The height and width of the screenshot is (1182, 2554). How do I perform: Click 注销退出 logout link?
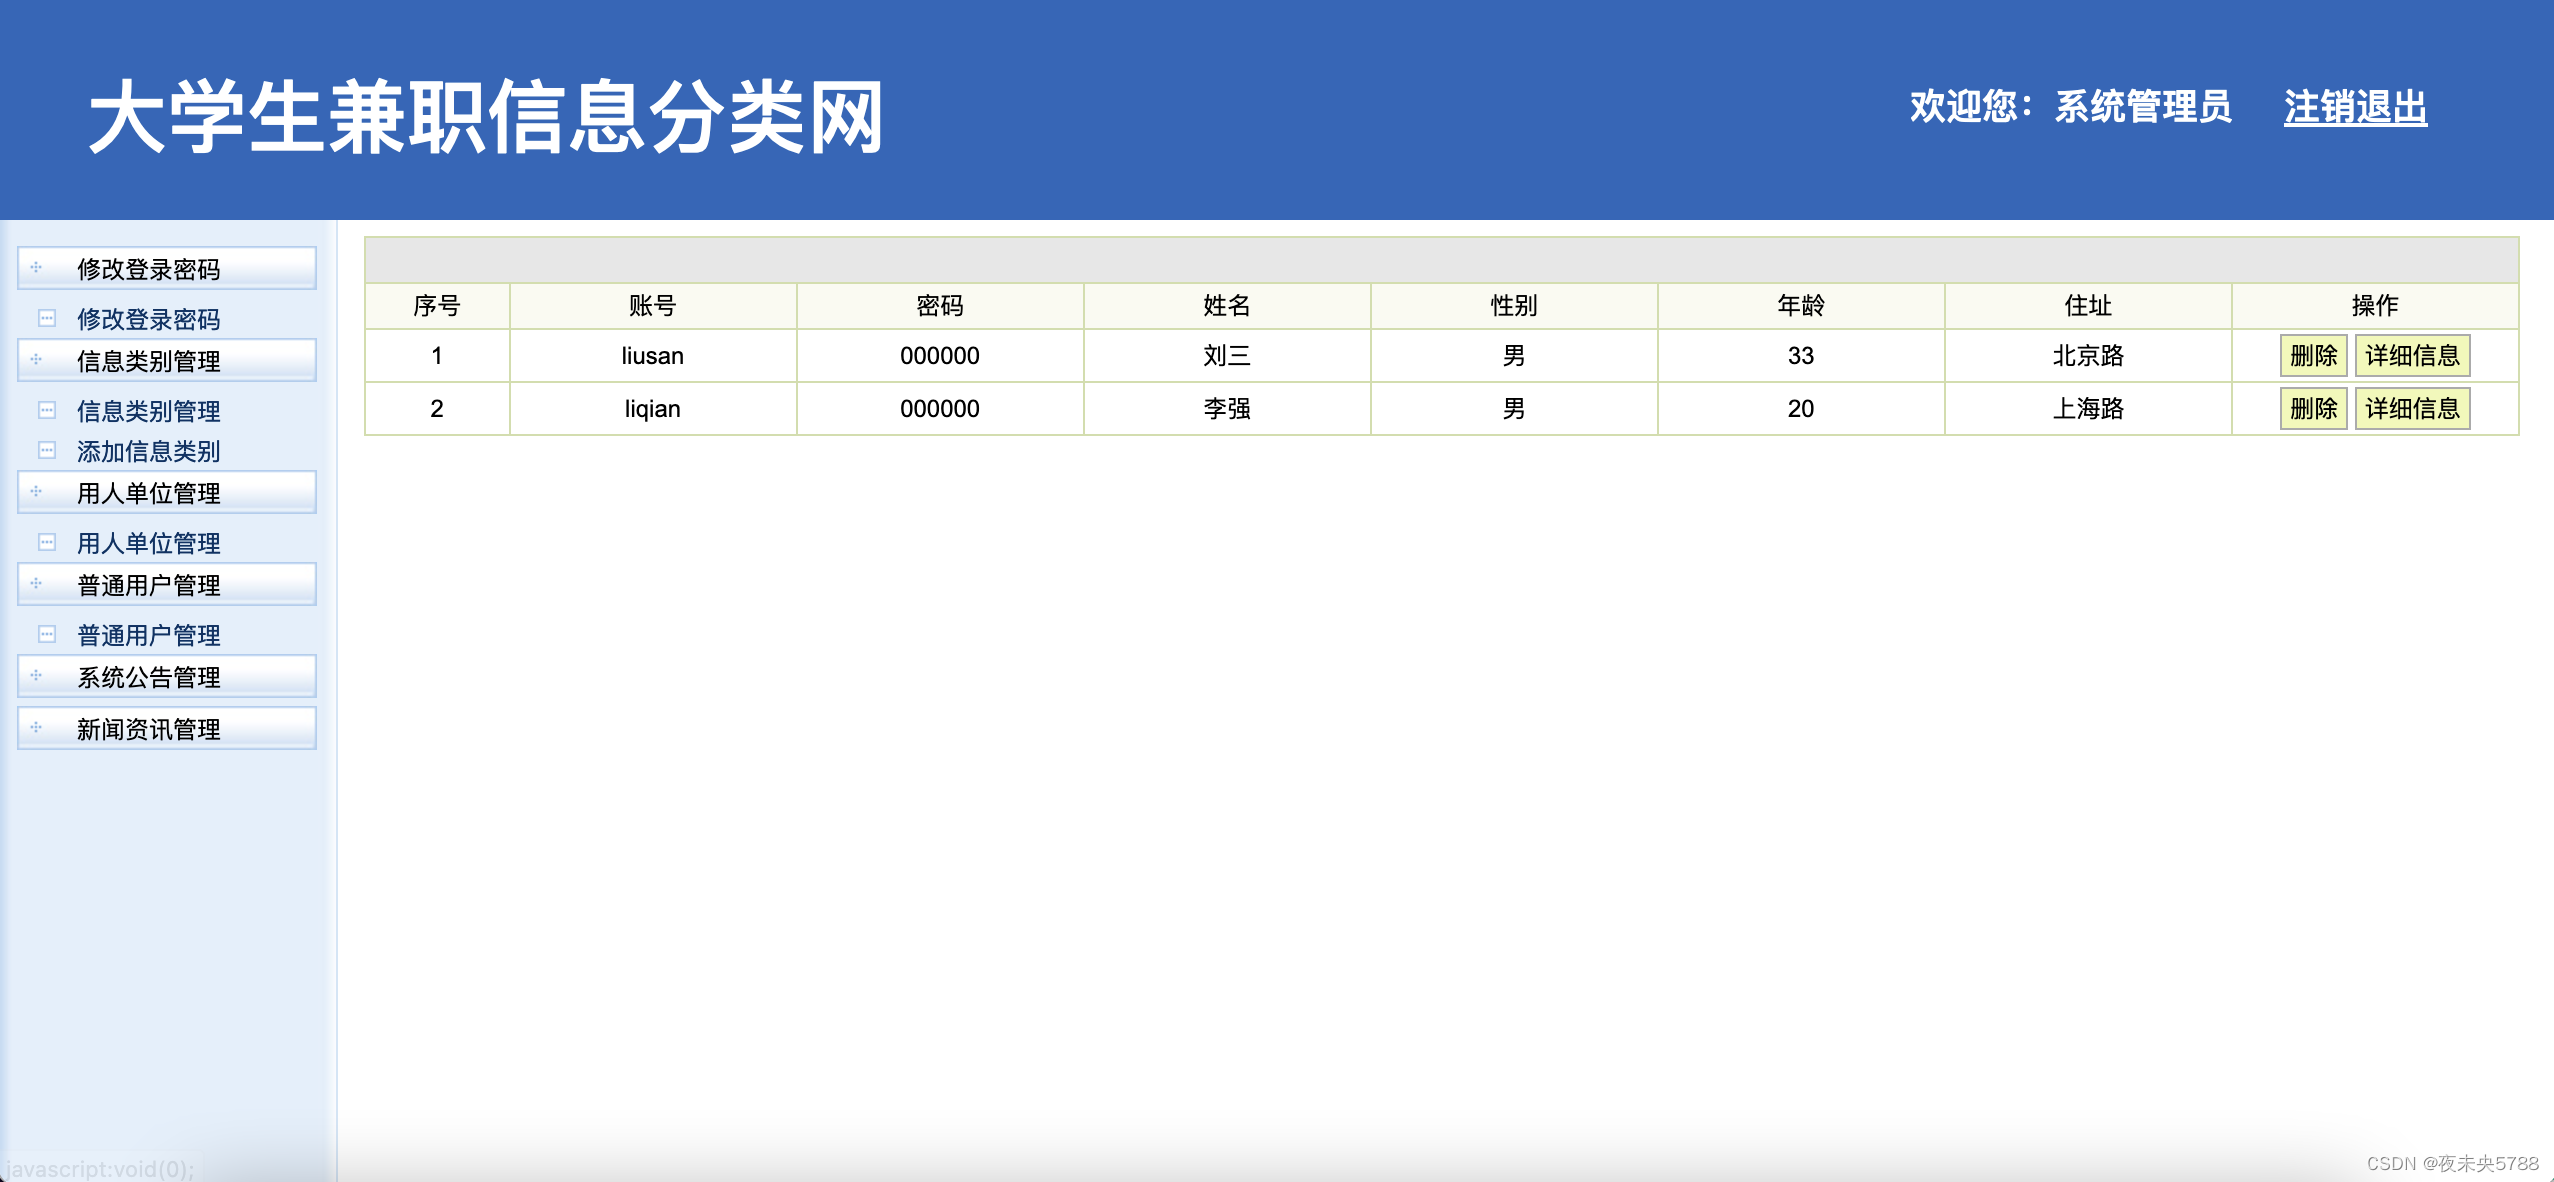coord(2355,108)
